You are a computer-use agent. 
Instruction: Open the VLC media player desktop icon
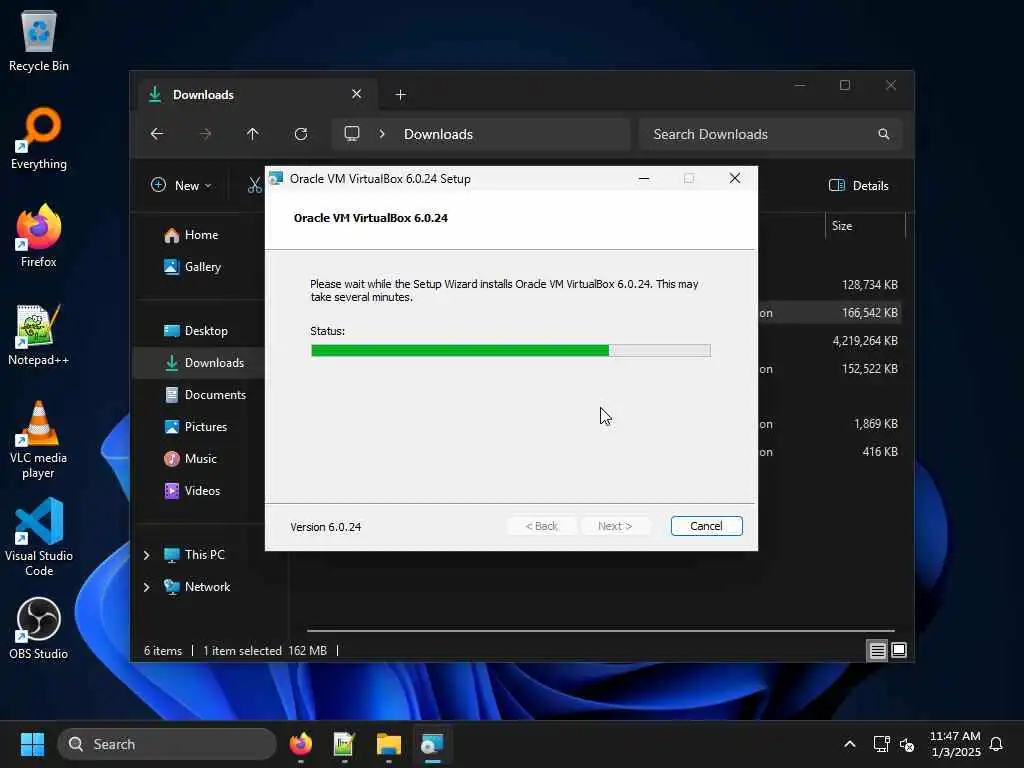point(39,439)
